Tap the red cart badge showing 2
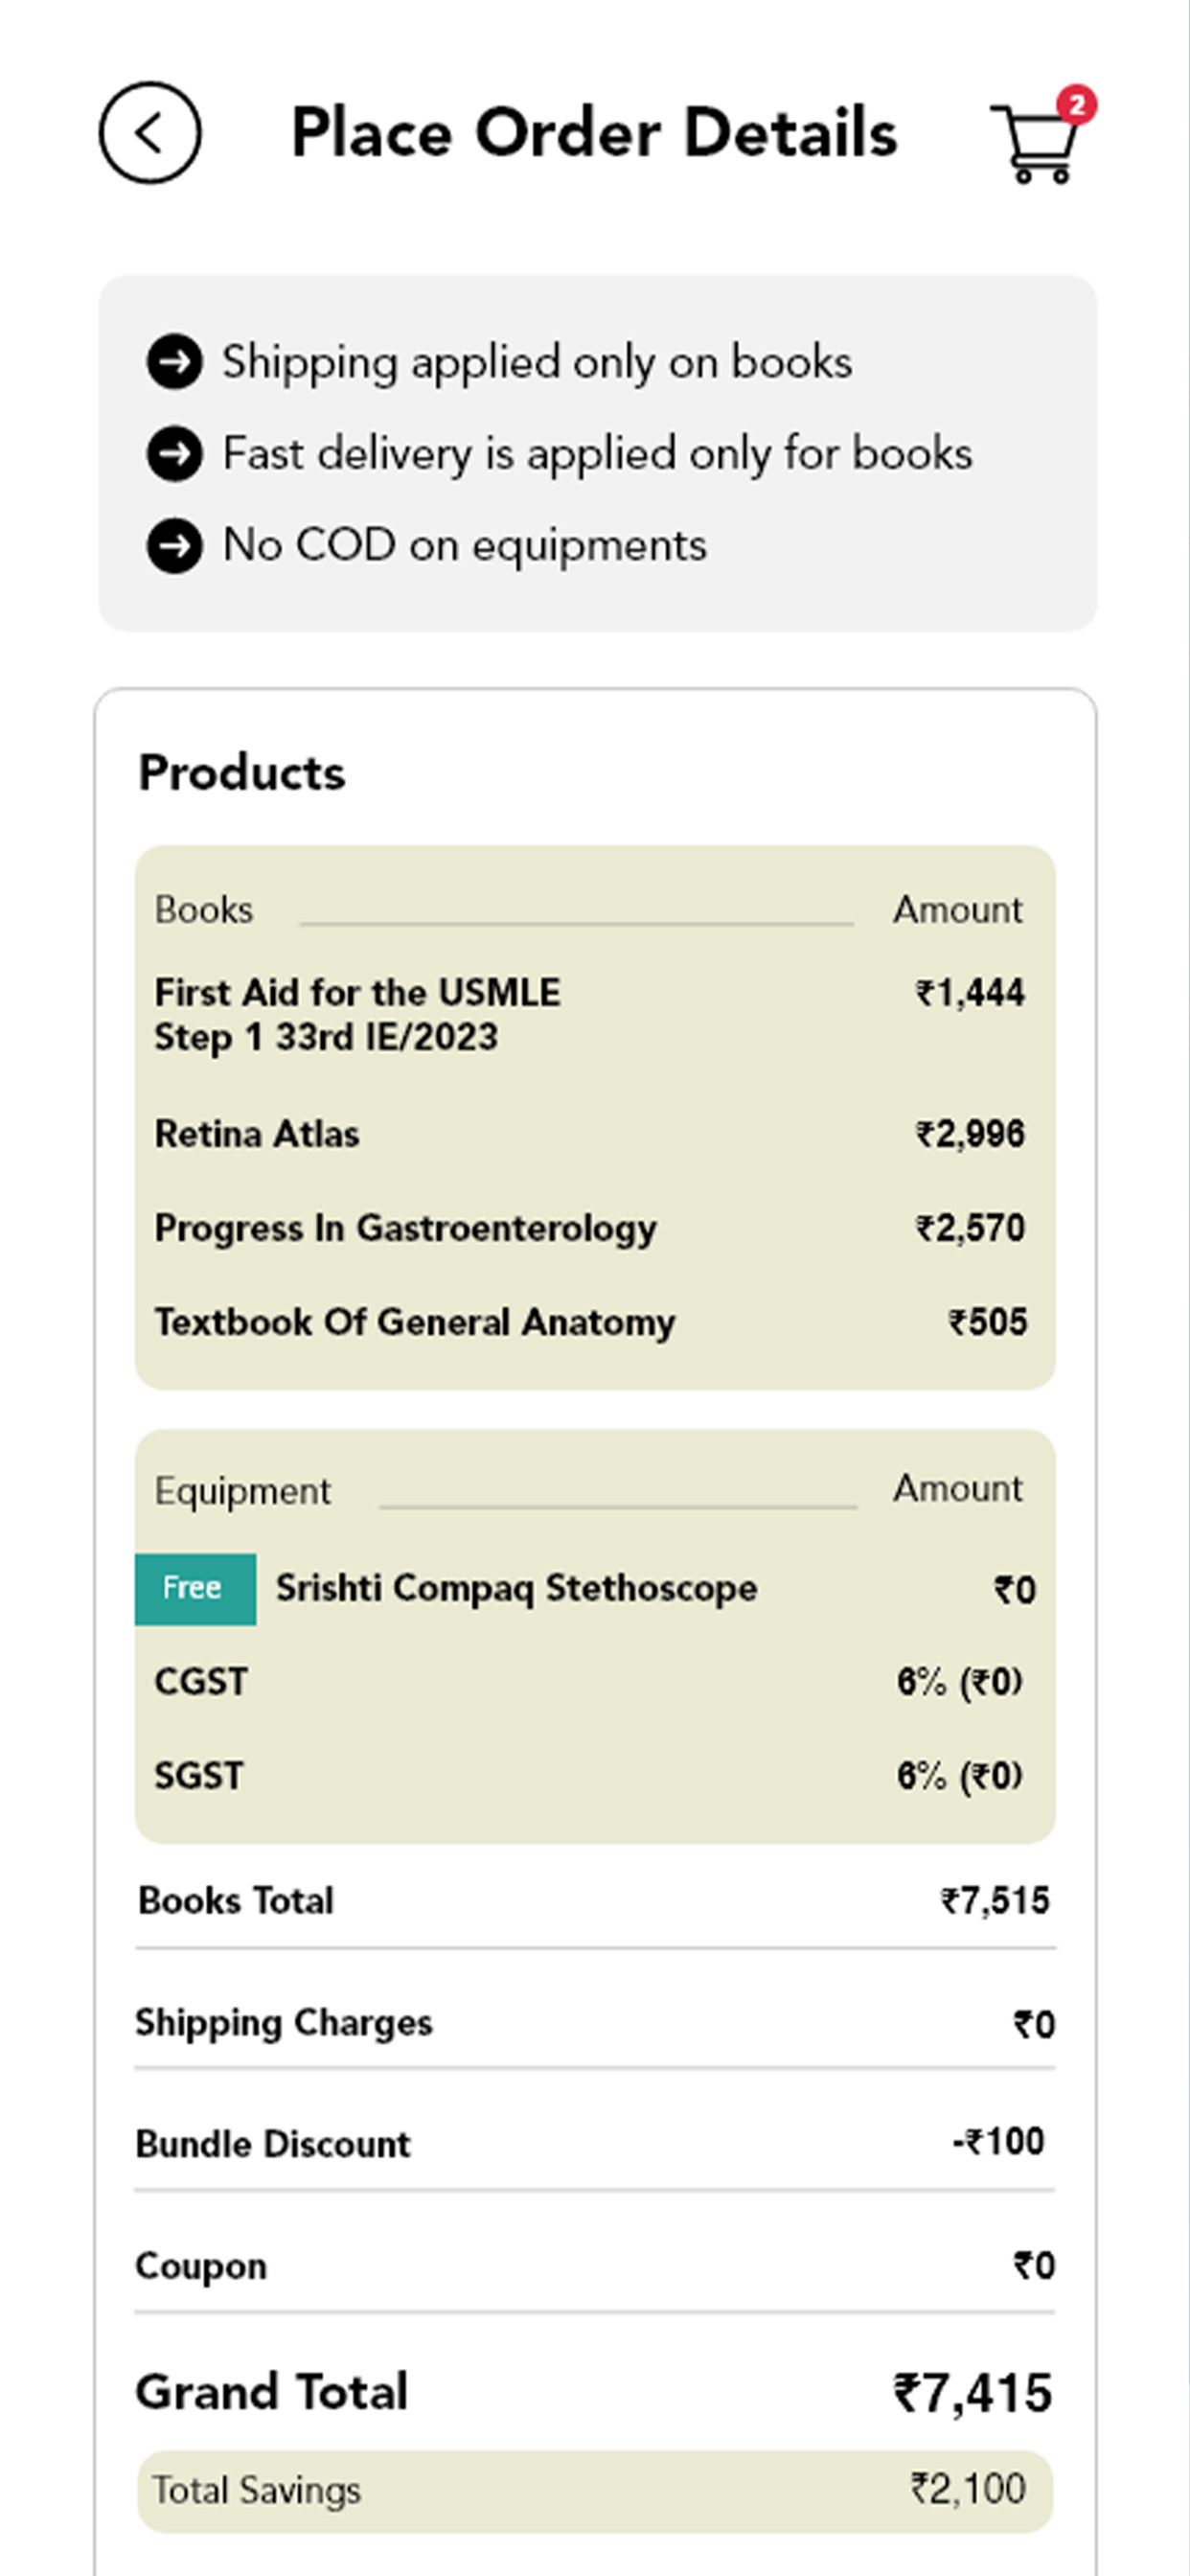The width and height of the screenshot is (1190, 2576). (1077, 105)
